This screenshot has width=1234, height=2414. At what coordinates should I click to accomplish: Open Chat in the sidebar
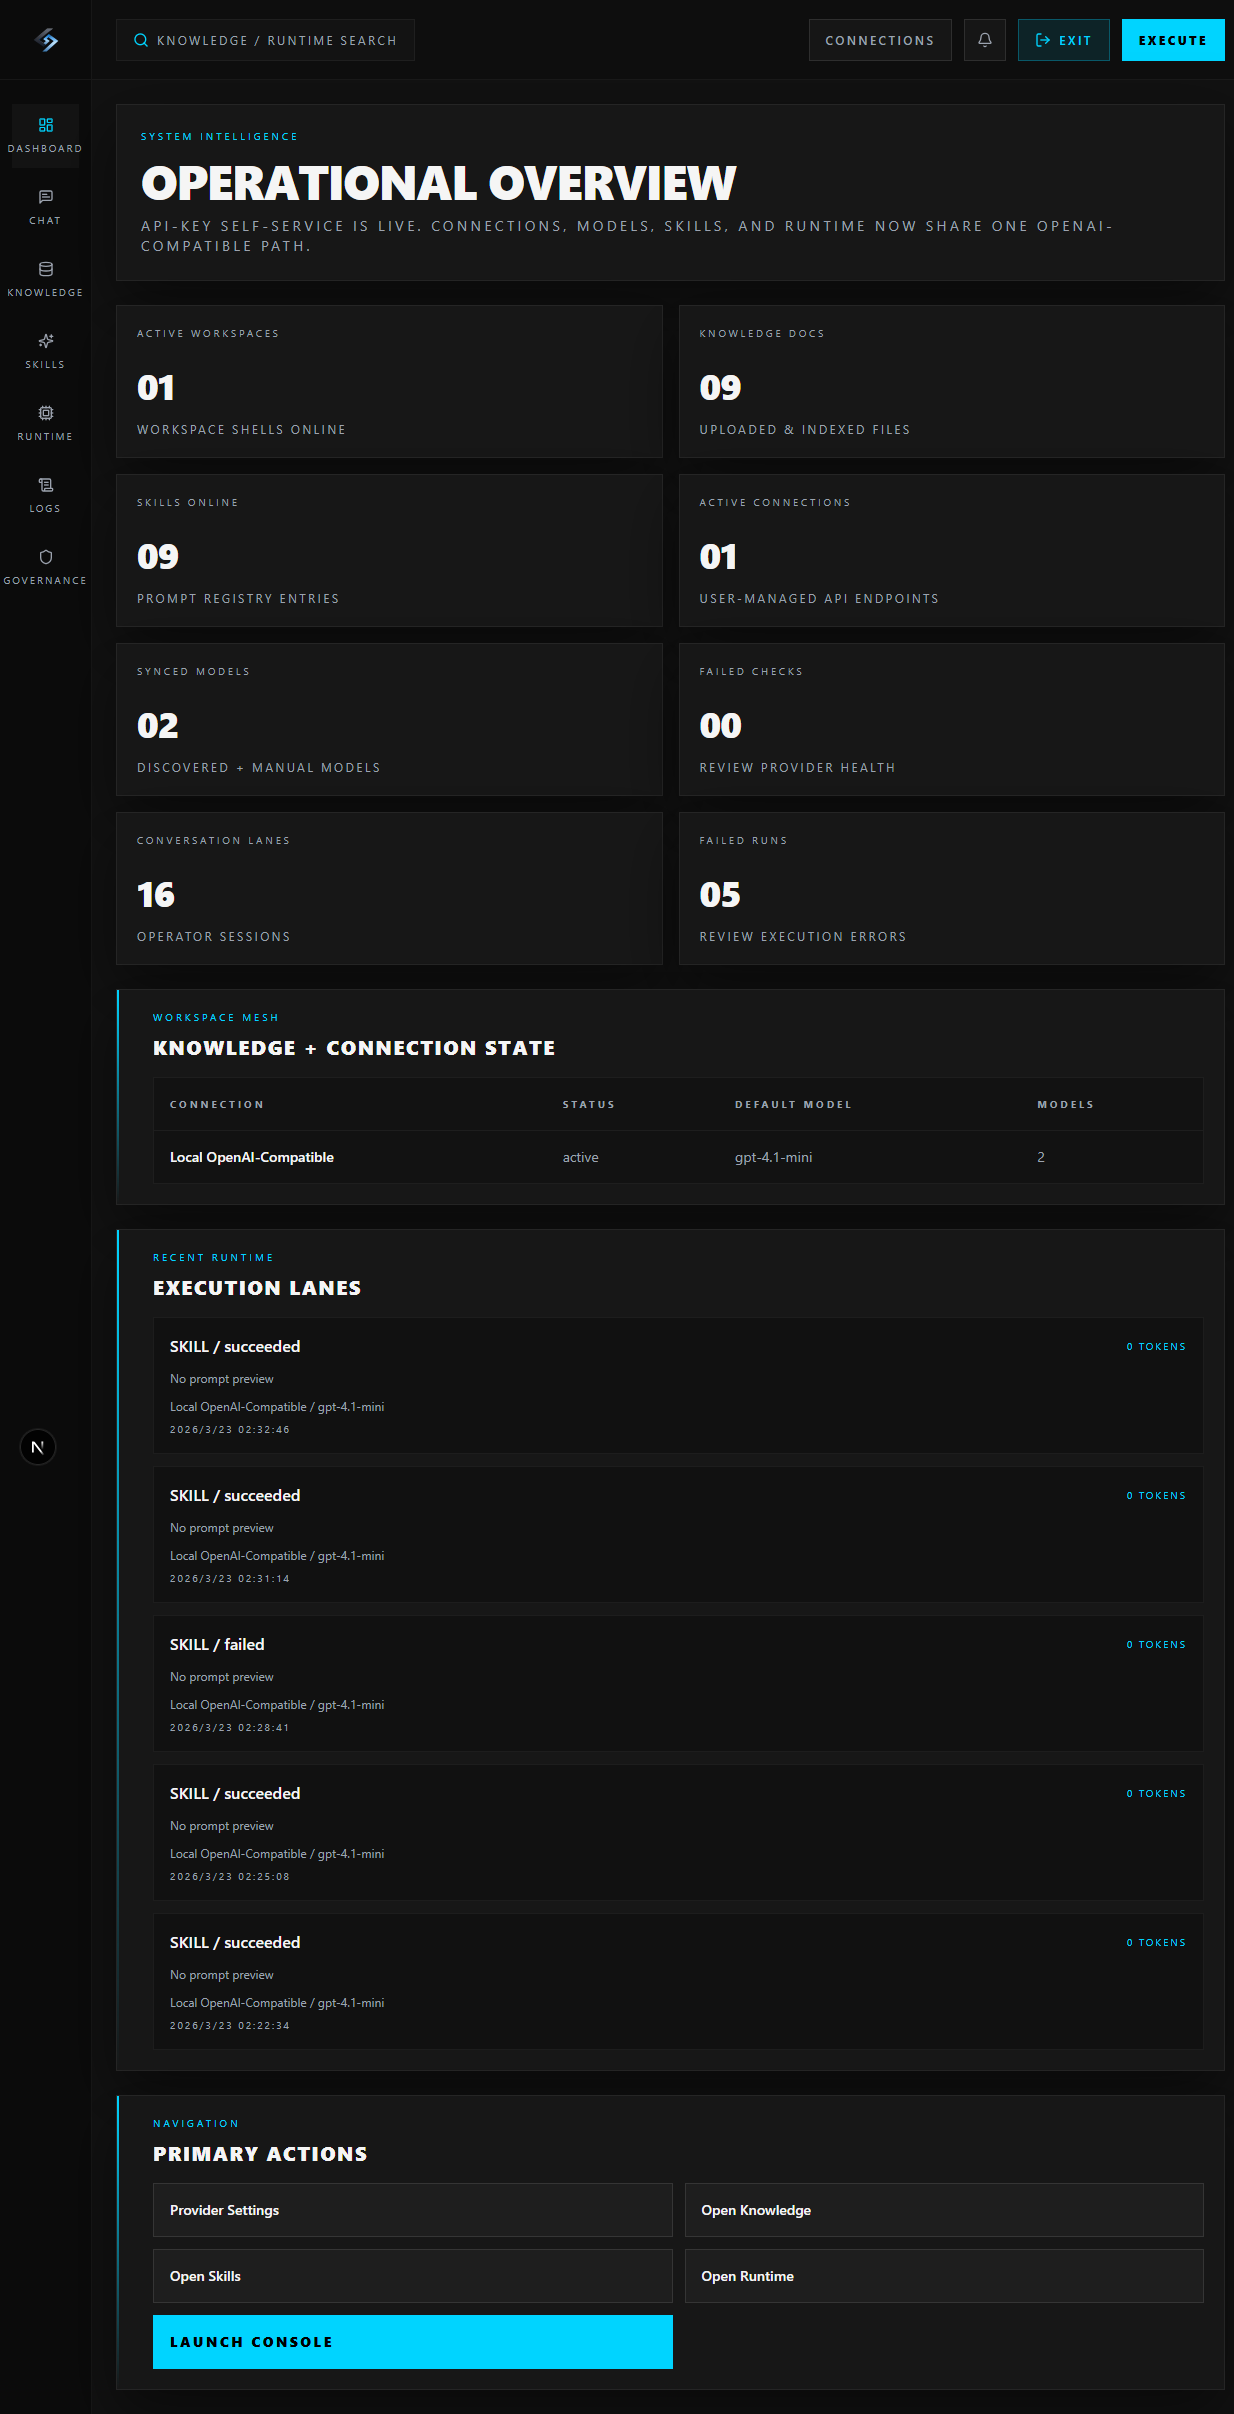[x=45, y=207]
